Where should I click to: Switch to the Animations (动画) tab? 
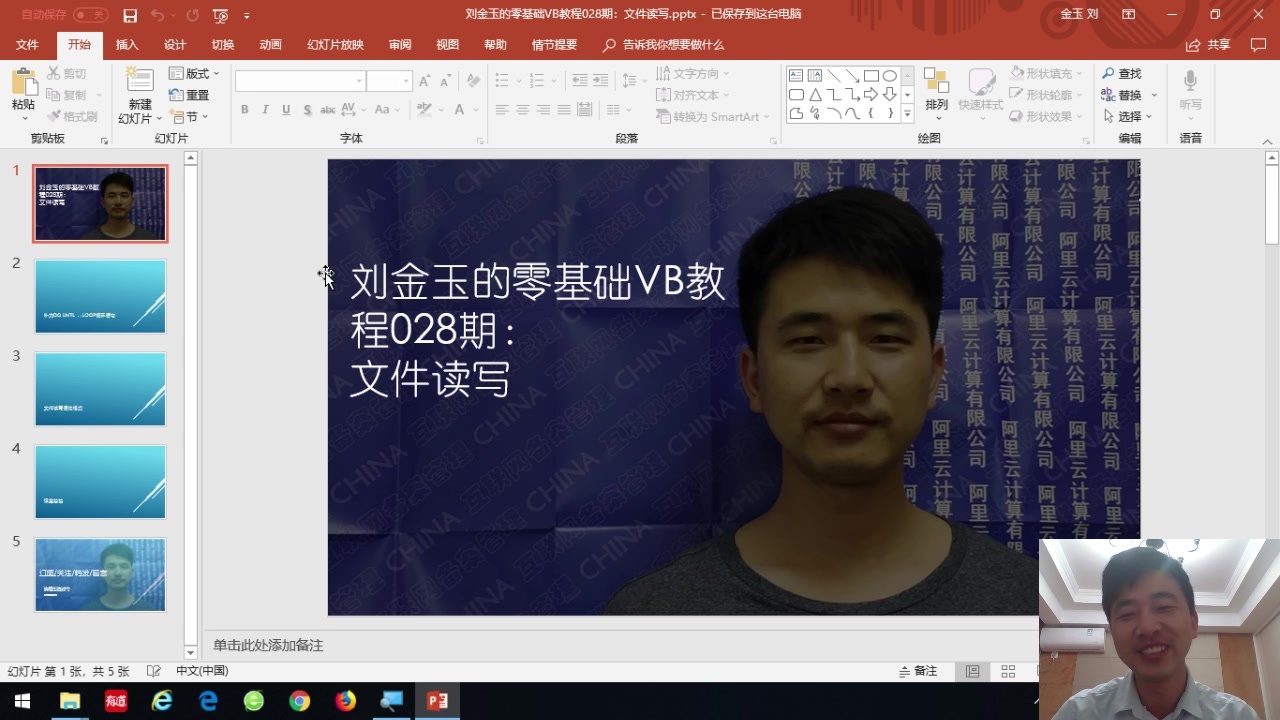(x=270, y=45)
